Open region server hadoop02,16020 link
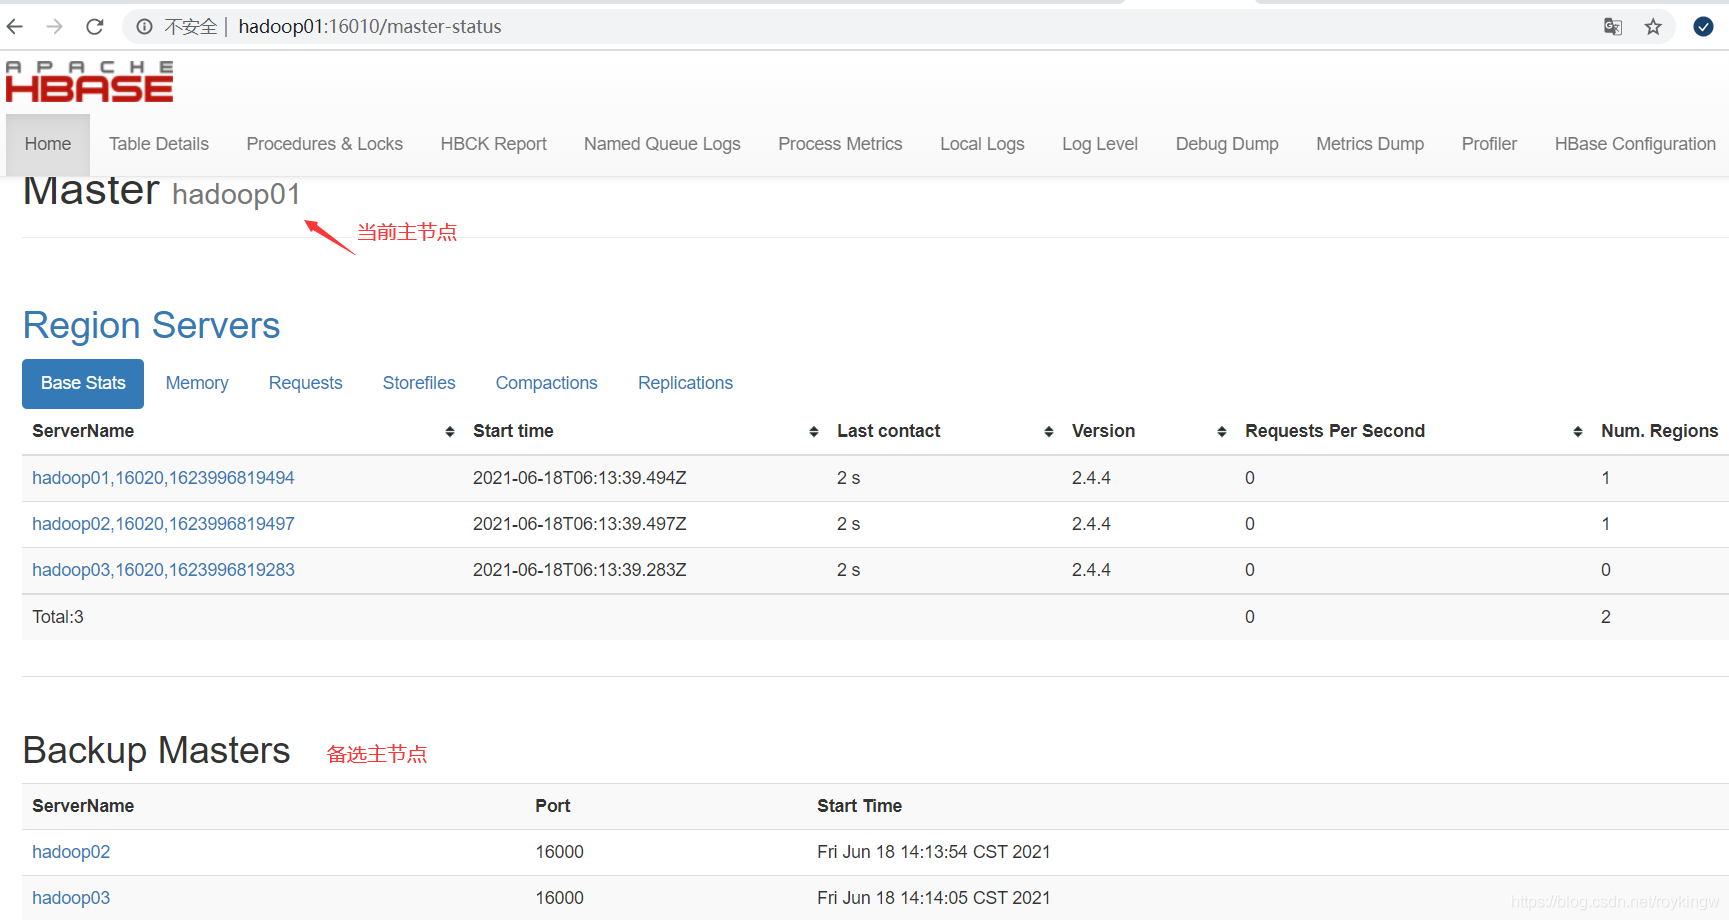Viewport: 1729px width, 920px height. coord(163,524)
